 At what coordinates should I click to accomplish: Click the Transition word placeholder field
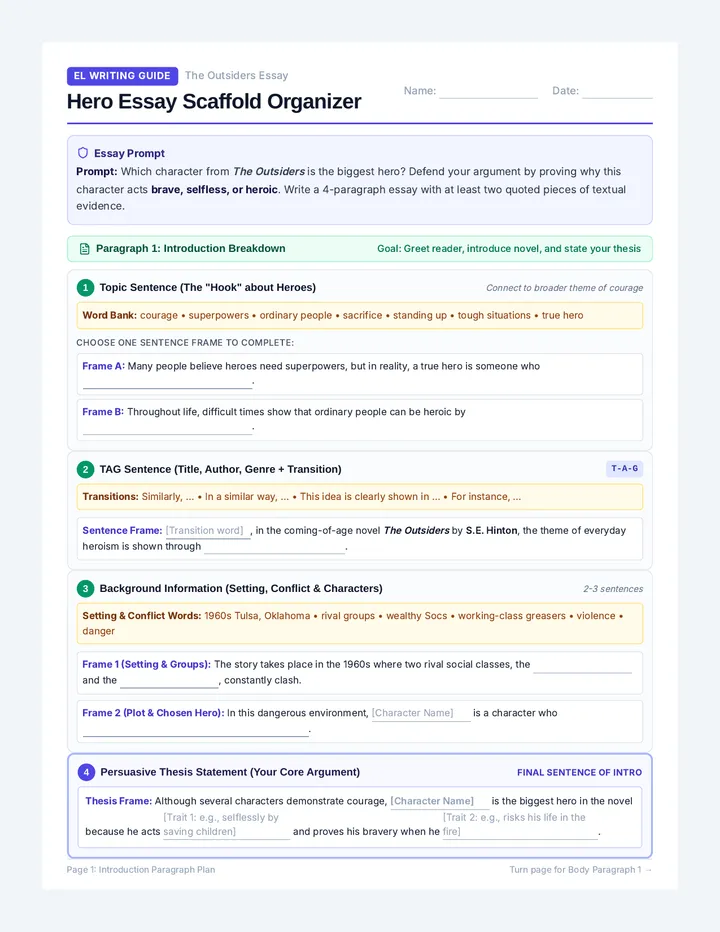pos(207,531)
